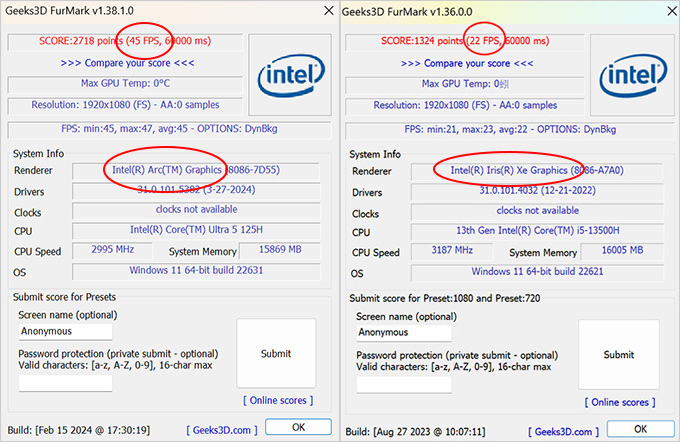
Task: Confirm with OK in FurMark v1.36.0.0 window
Action: click(x=641, y=429)
